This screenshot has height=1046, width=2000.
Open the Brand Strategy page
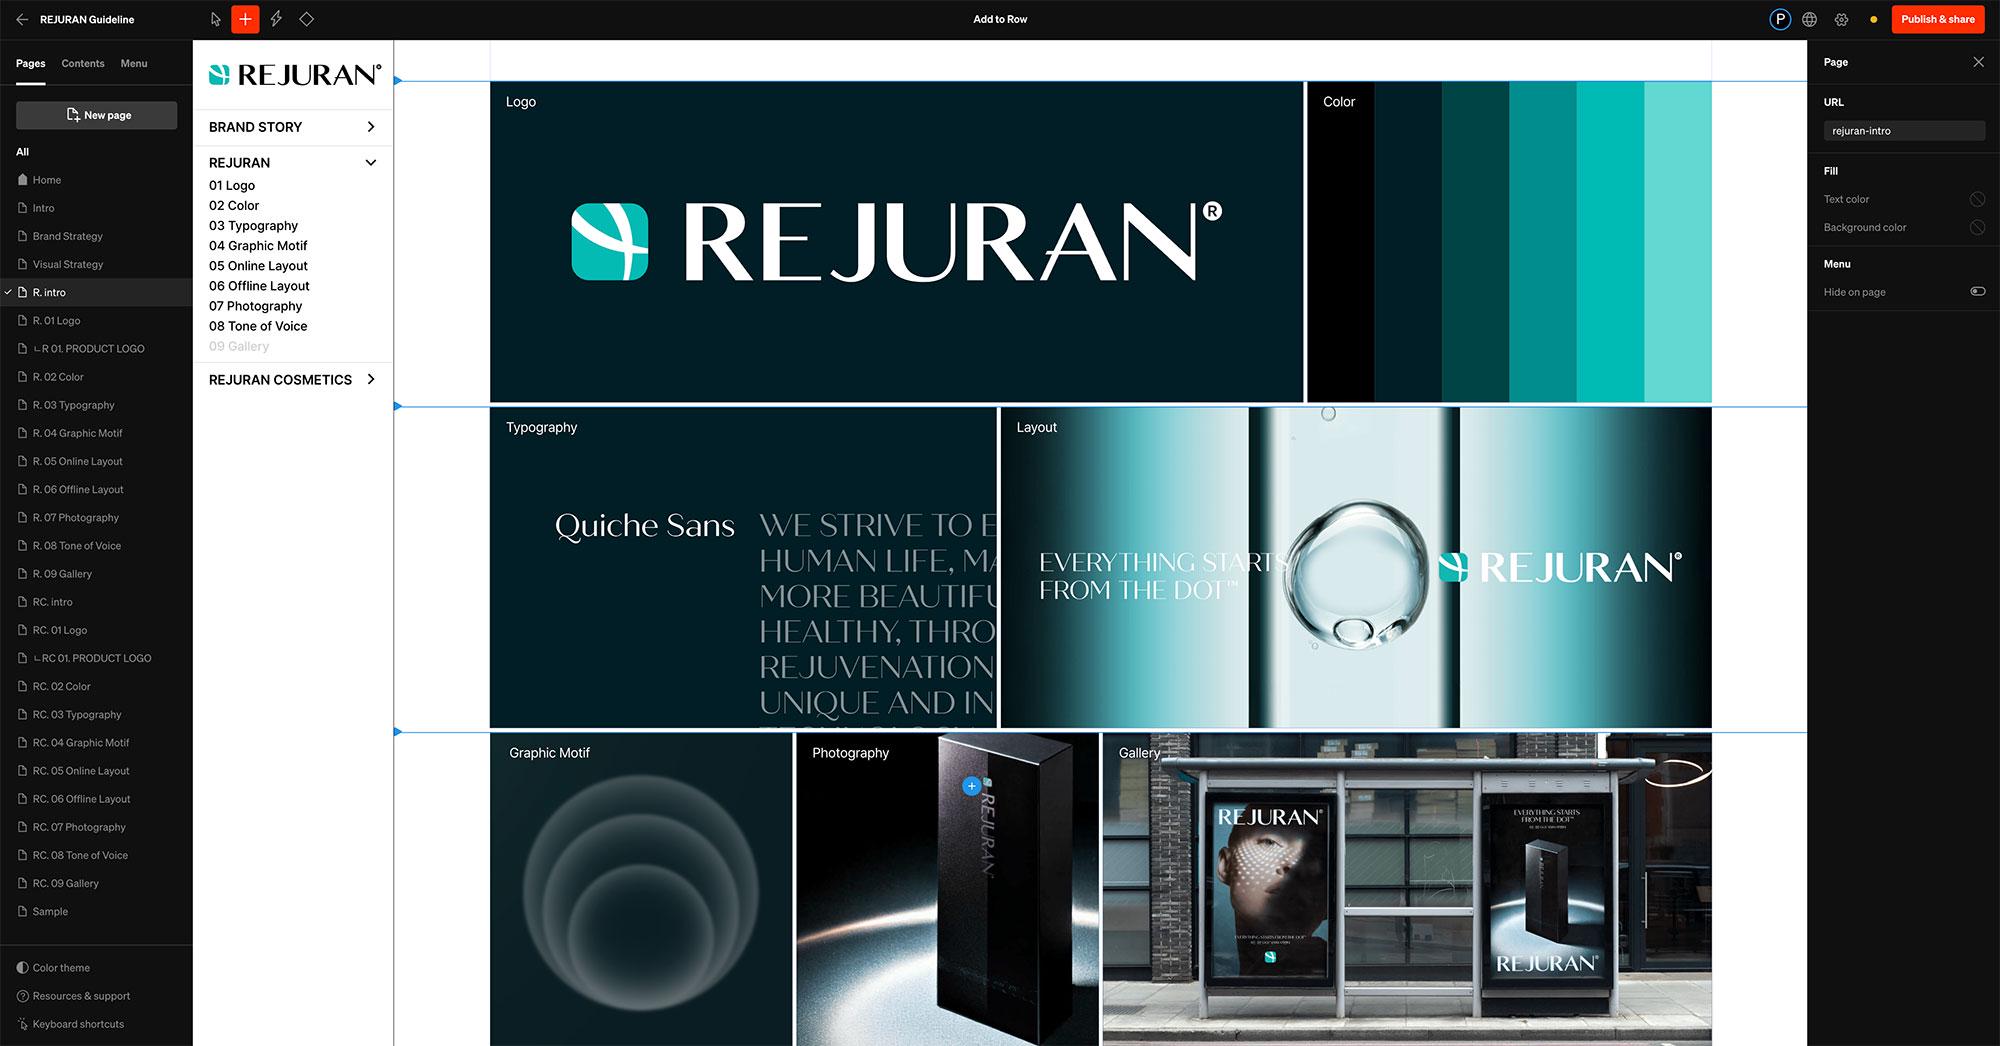pos(67,236)
